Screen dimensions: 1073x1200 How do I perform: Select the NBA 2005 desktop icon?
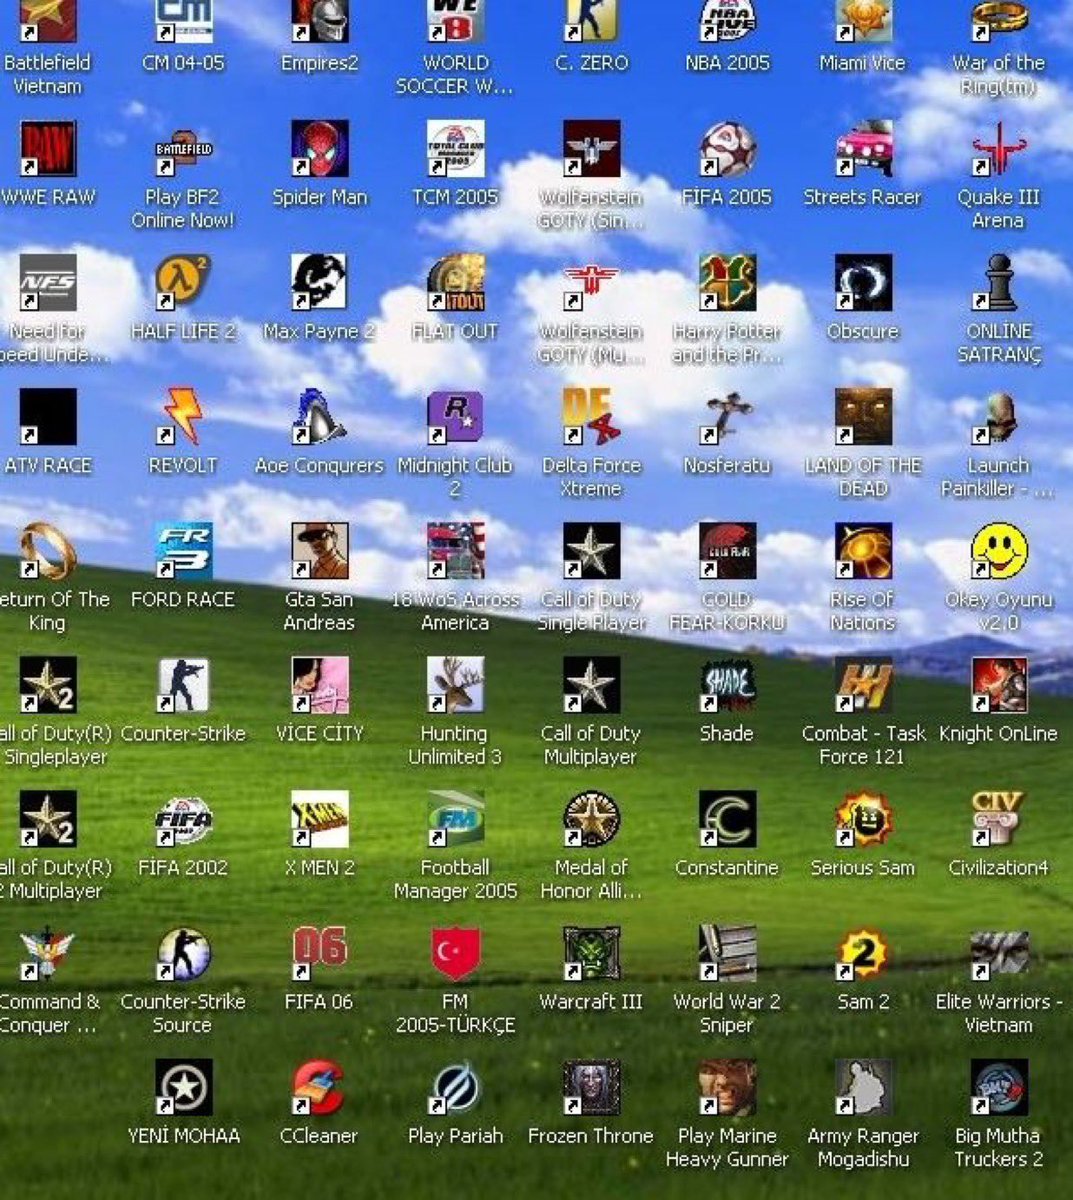click(727, 21)
